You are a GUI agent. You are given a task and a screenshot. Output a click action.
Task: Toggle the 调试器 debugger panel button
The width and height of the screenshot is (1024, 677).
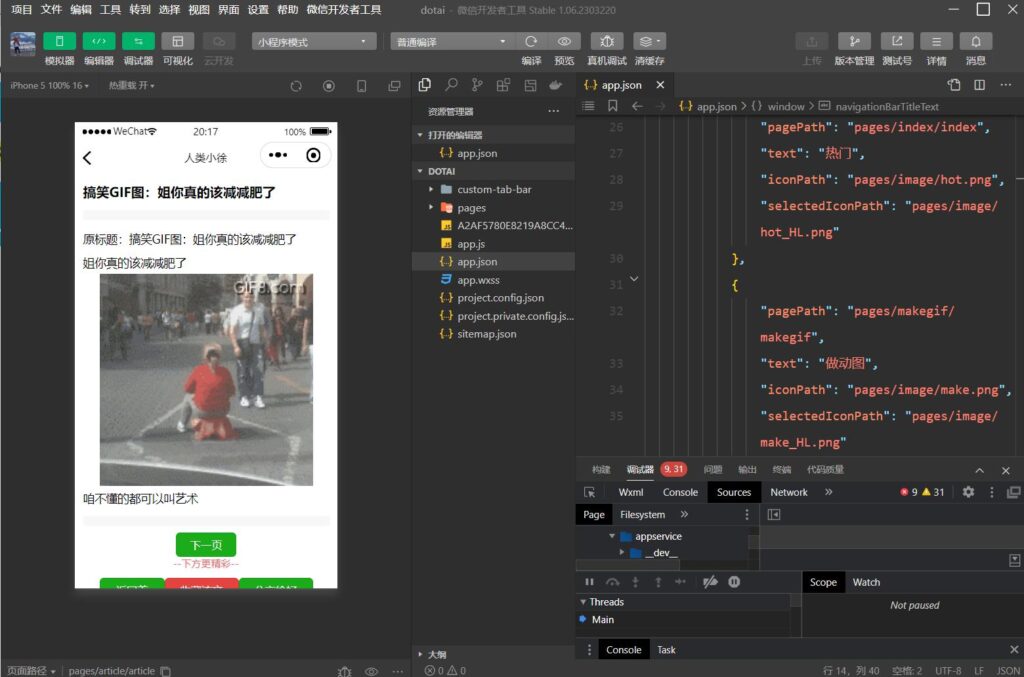click(138, 41)
